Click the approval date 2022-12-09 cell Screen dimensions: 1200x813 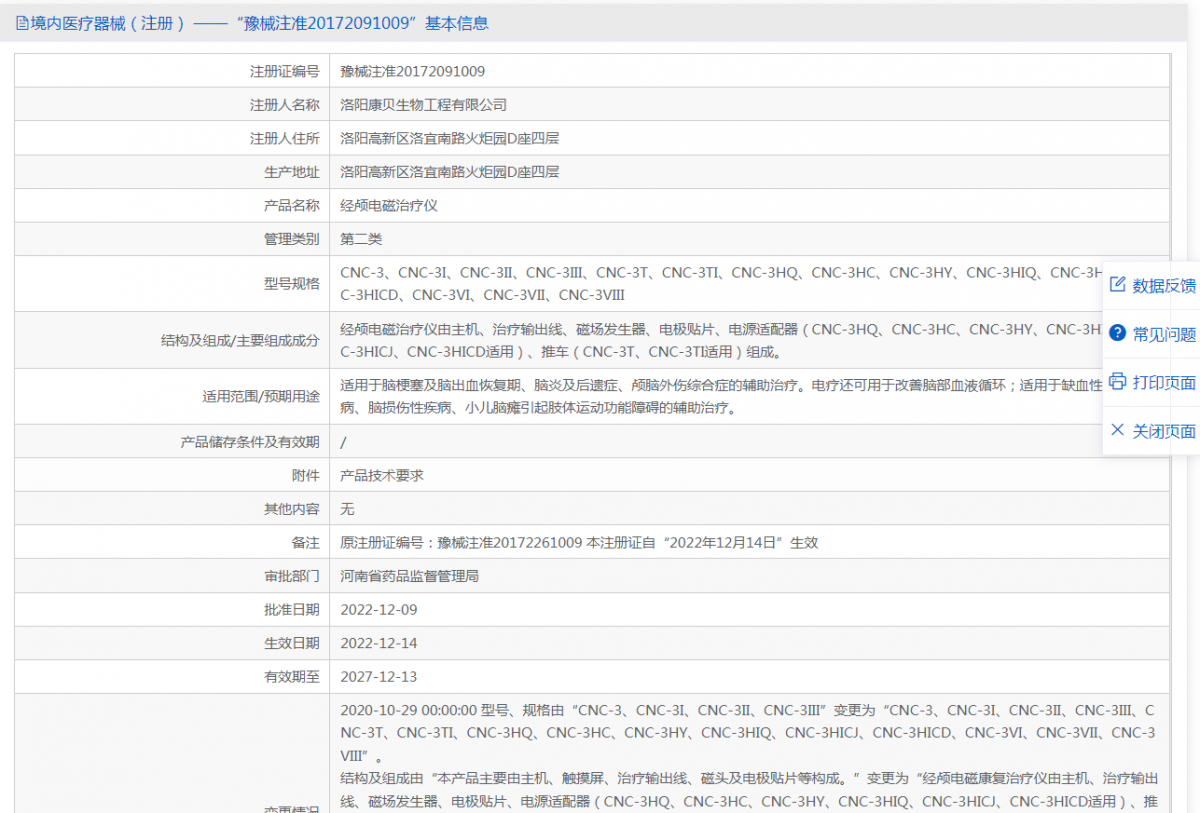tap(378, 610)
